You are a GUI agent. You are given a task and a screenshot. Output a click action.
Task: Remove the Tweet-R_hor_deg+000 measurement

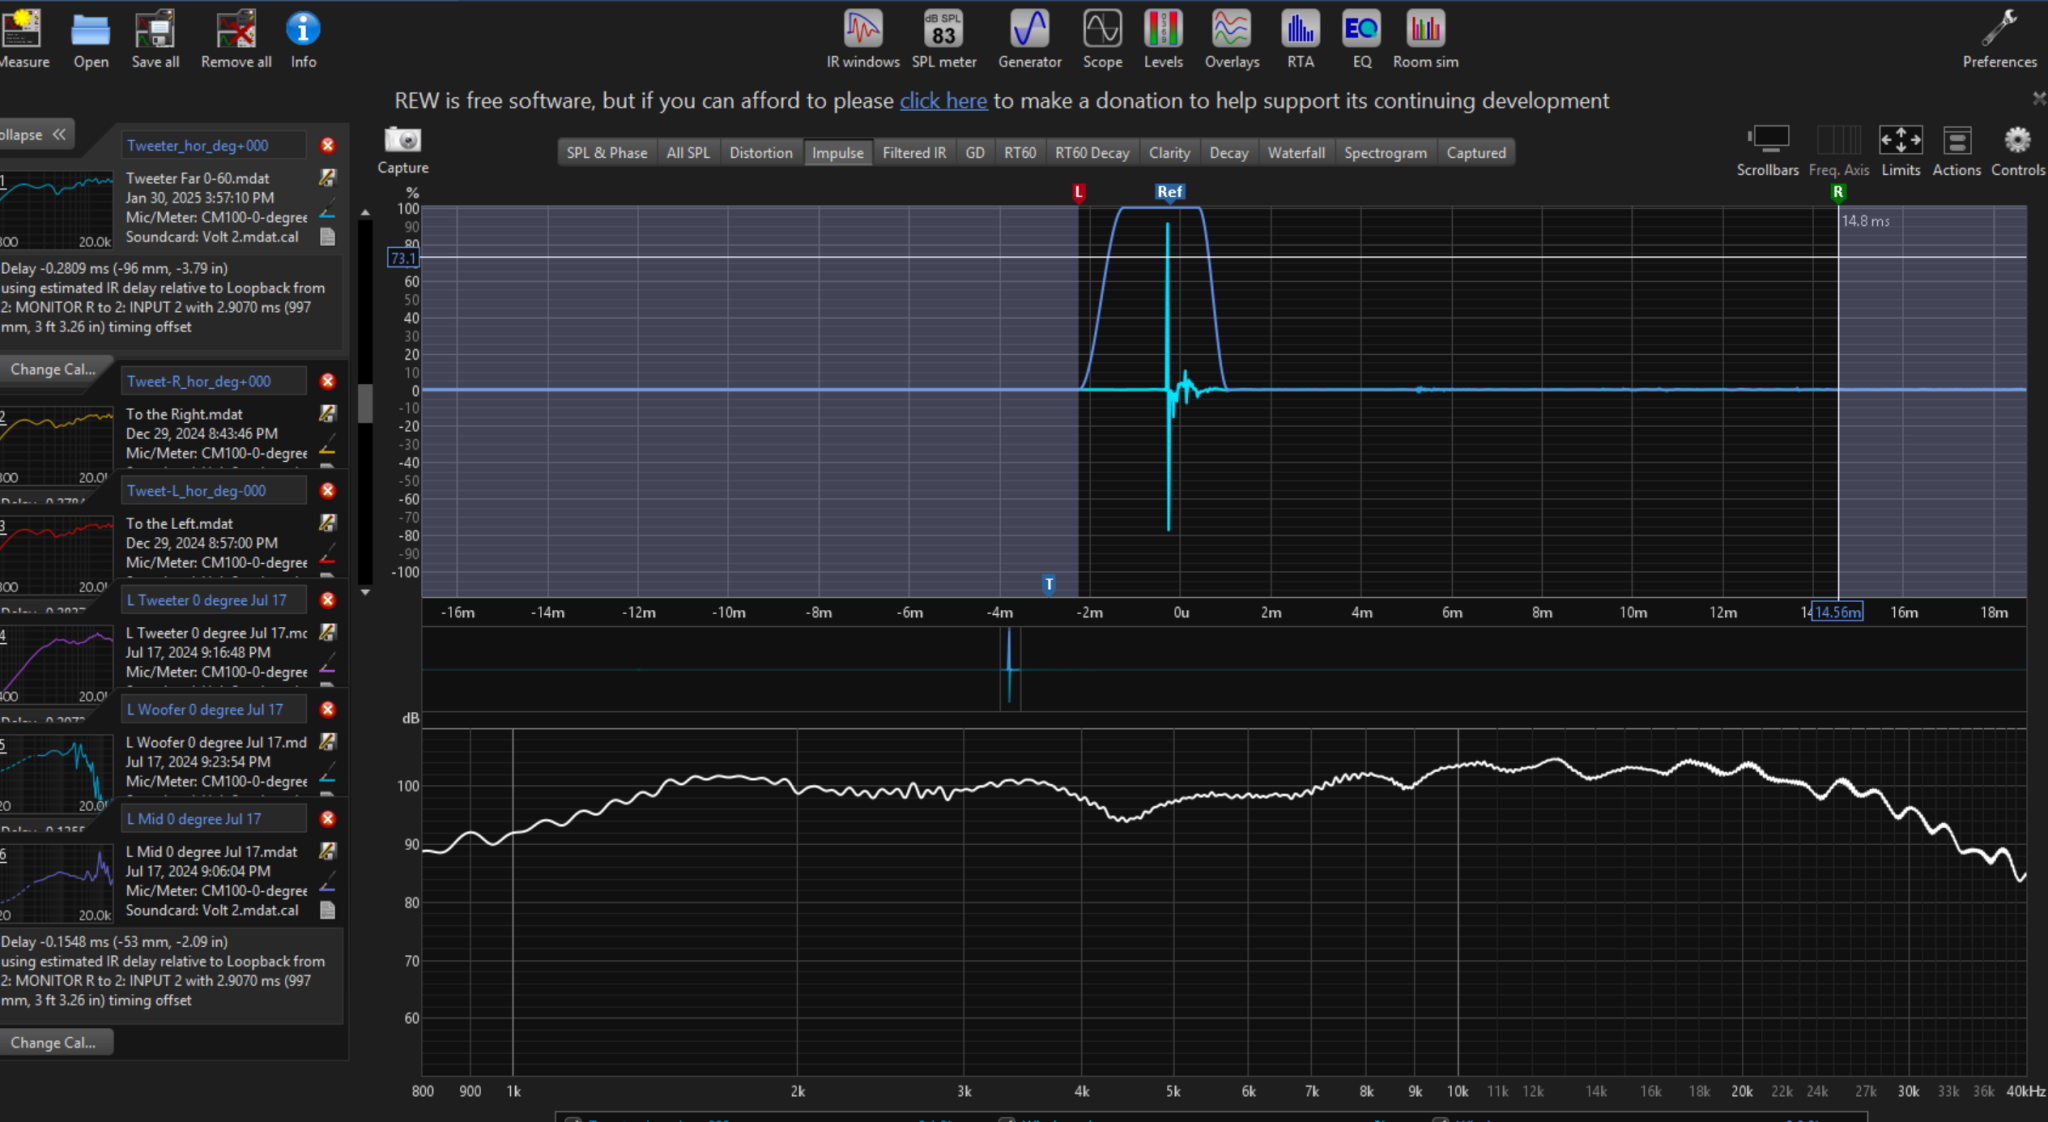click(x=327, y=381)
